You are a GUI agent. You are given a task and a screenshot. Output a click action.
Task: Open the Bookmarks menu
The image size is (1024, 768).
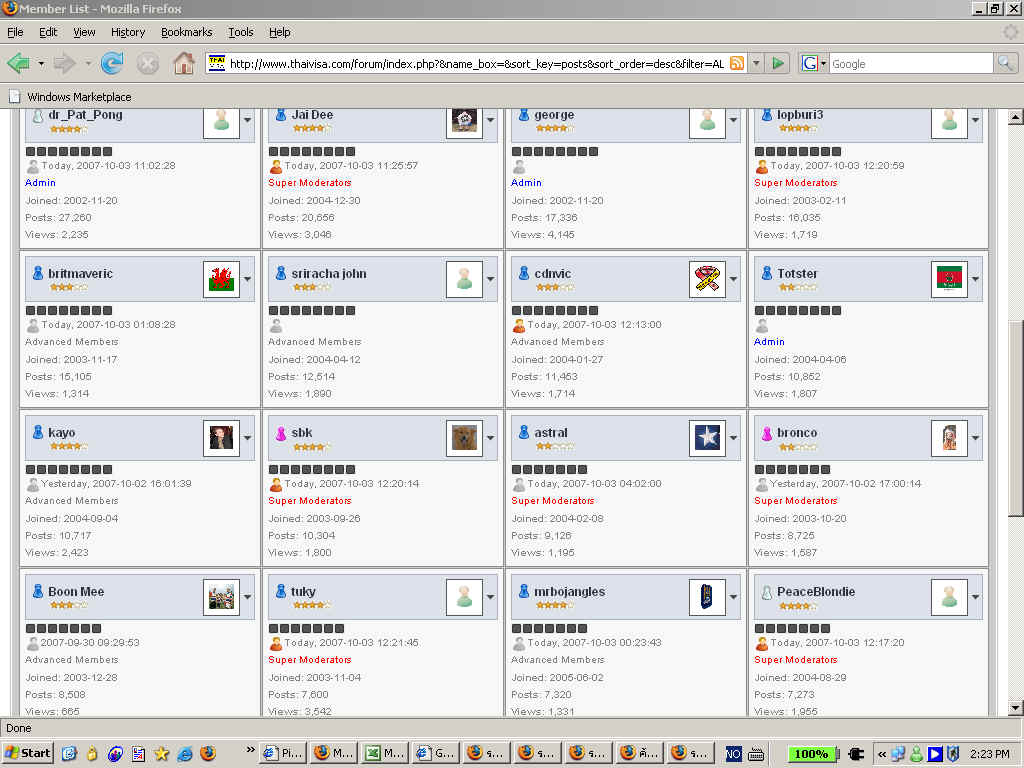pyautogui.click(x=186, y=32)
